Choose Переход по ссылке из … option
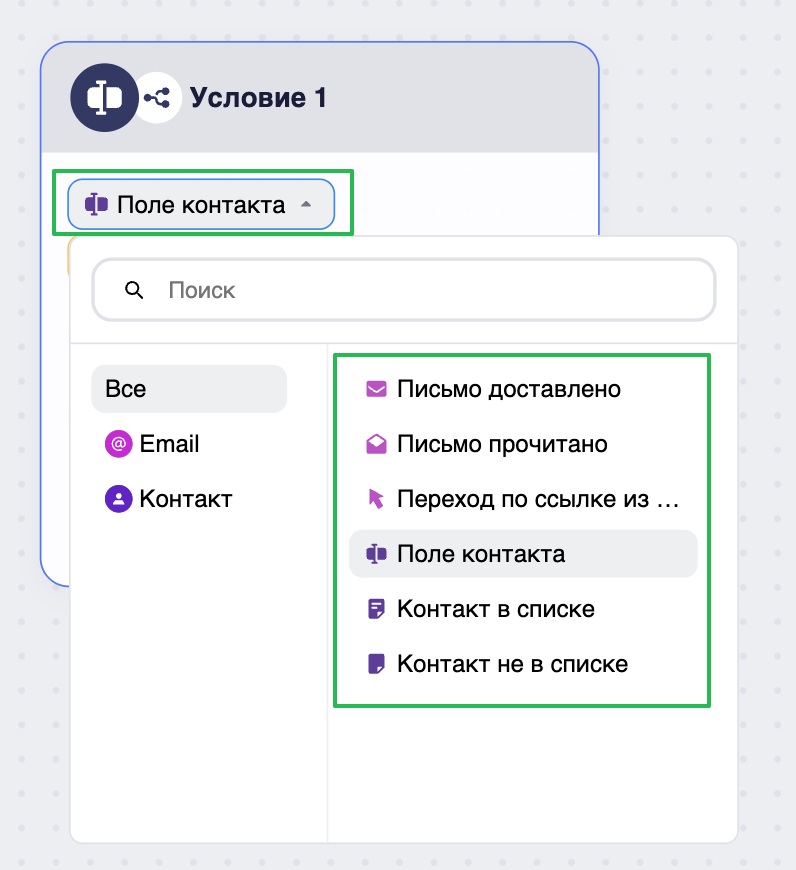Image resolution: width=796 pixels, height=870 pixels. [523, 499]
